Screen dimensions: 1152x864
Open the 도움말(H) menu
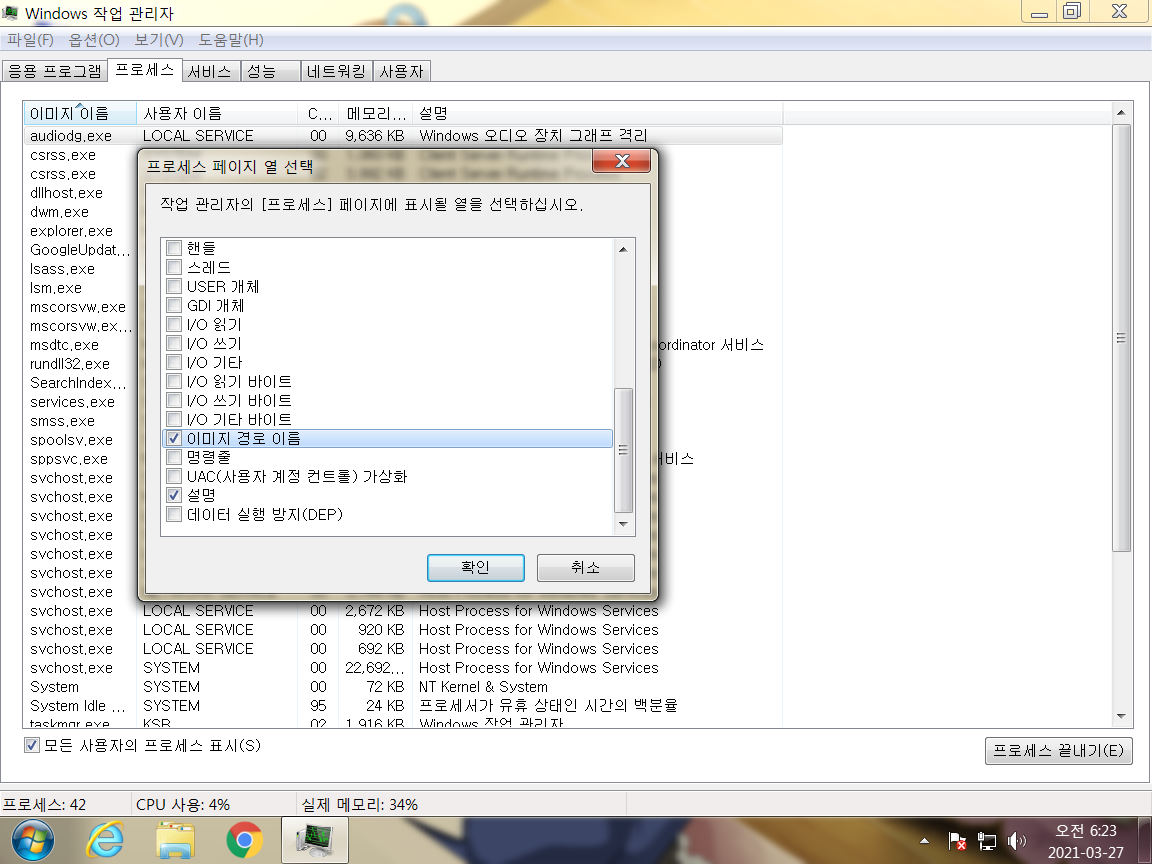[231, 40]
